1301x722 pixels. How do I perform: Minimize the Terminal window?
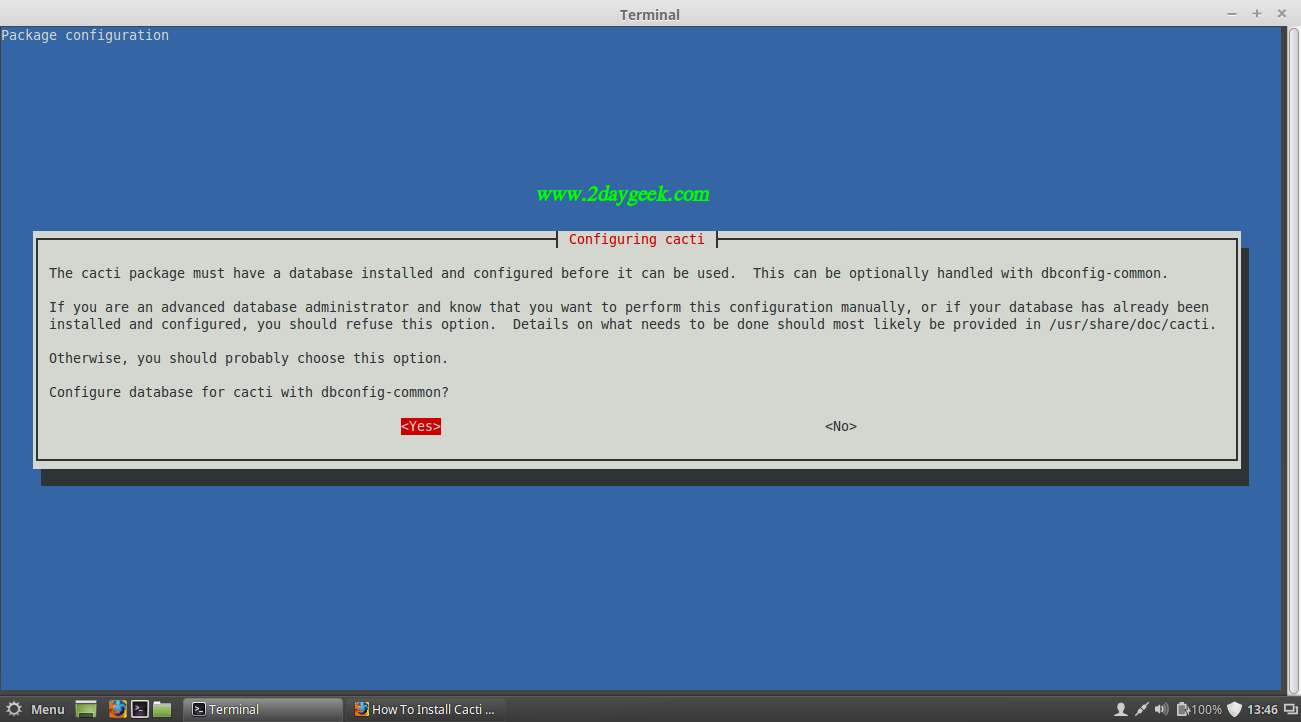click(1233, 14)
